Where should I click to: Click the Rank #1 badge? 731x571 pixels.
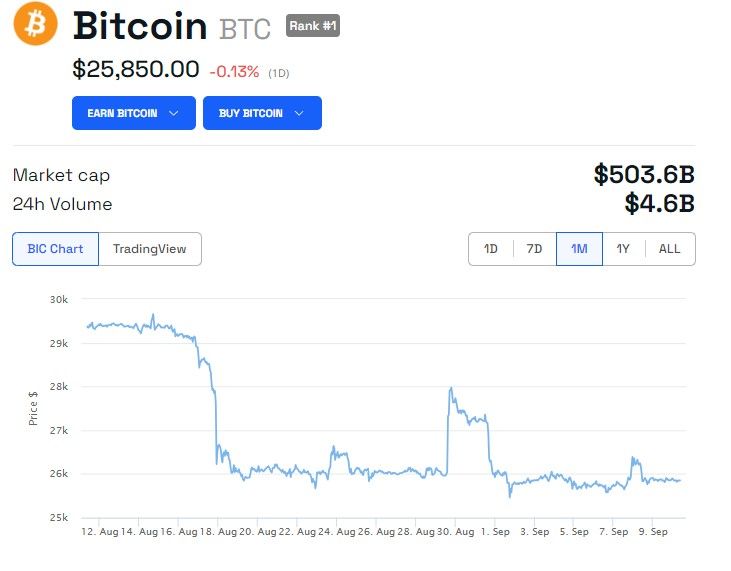313,26
